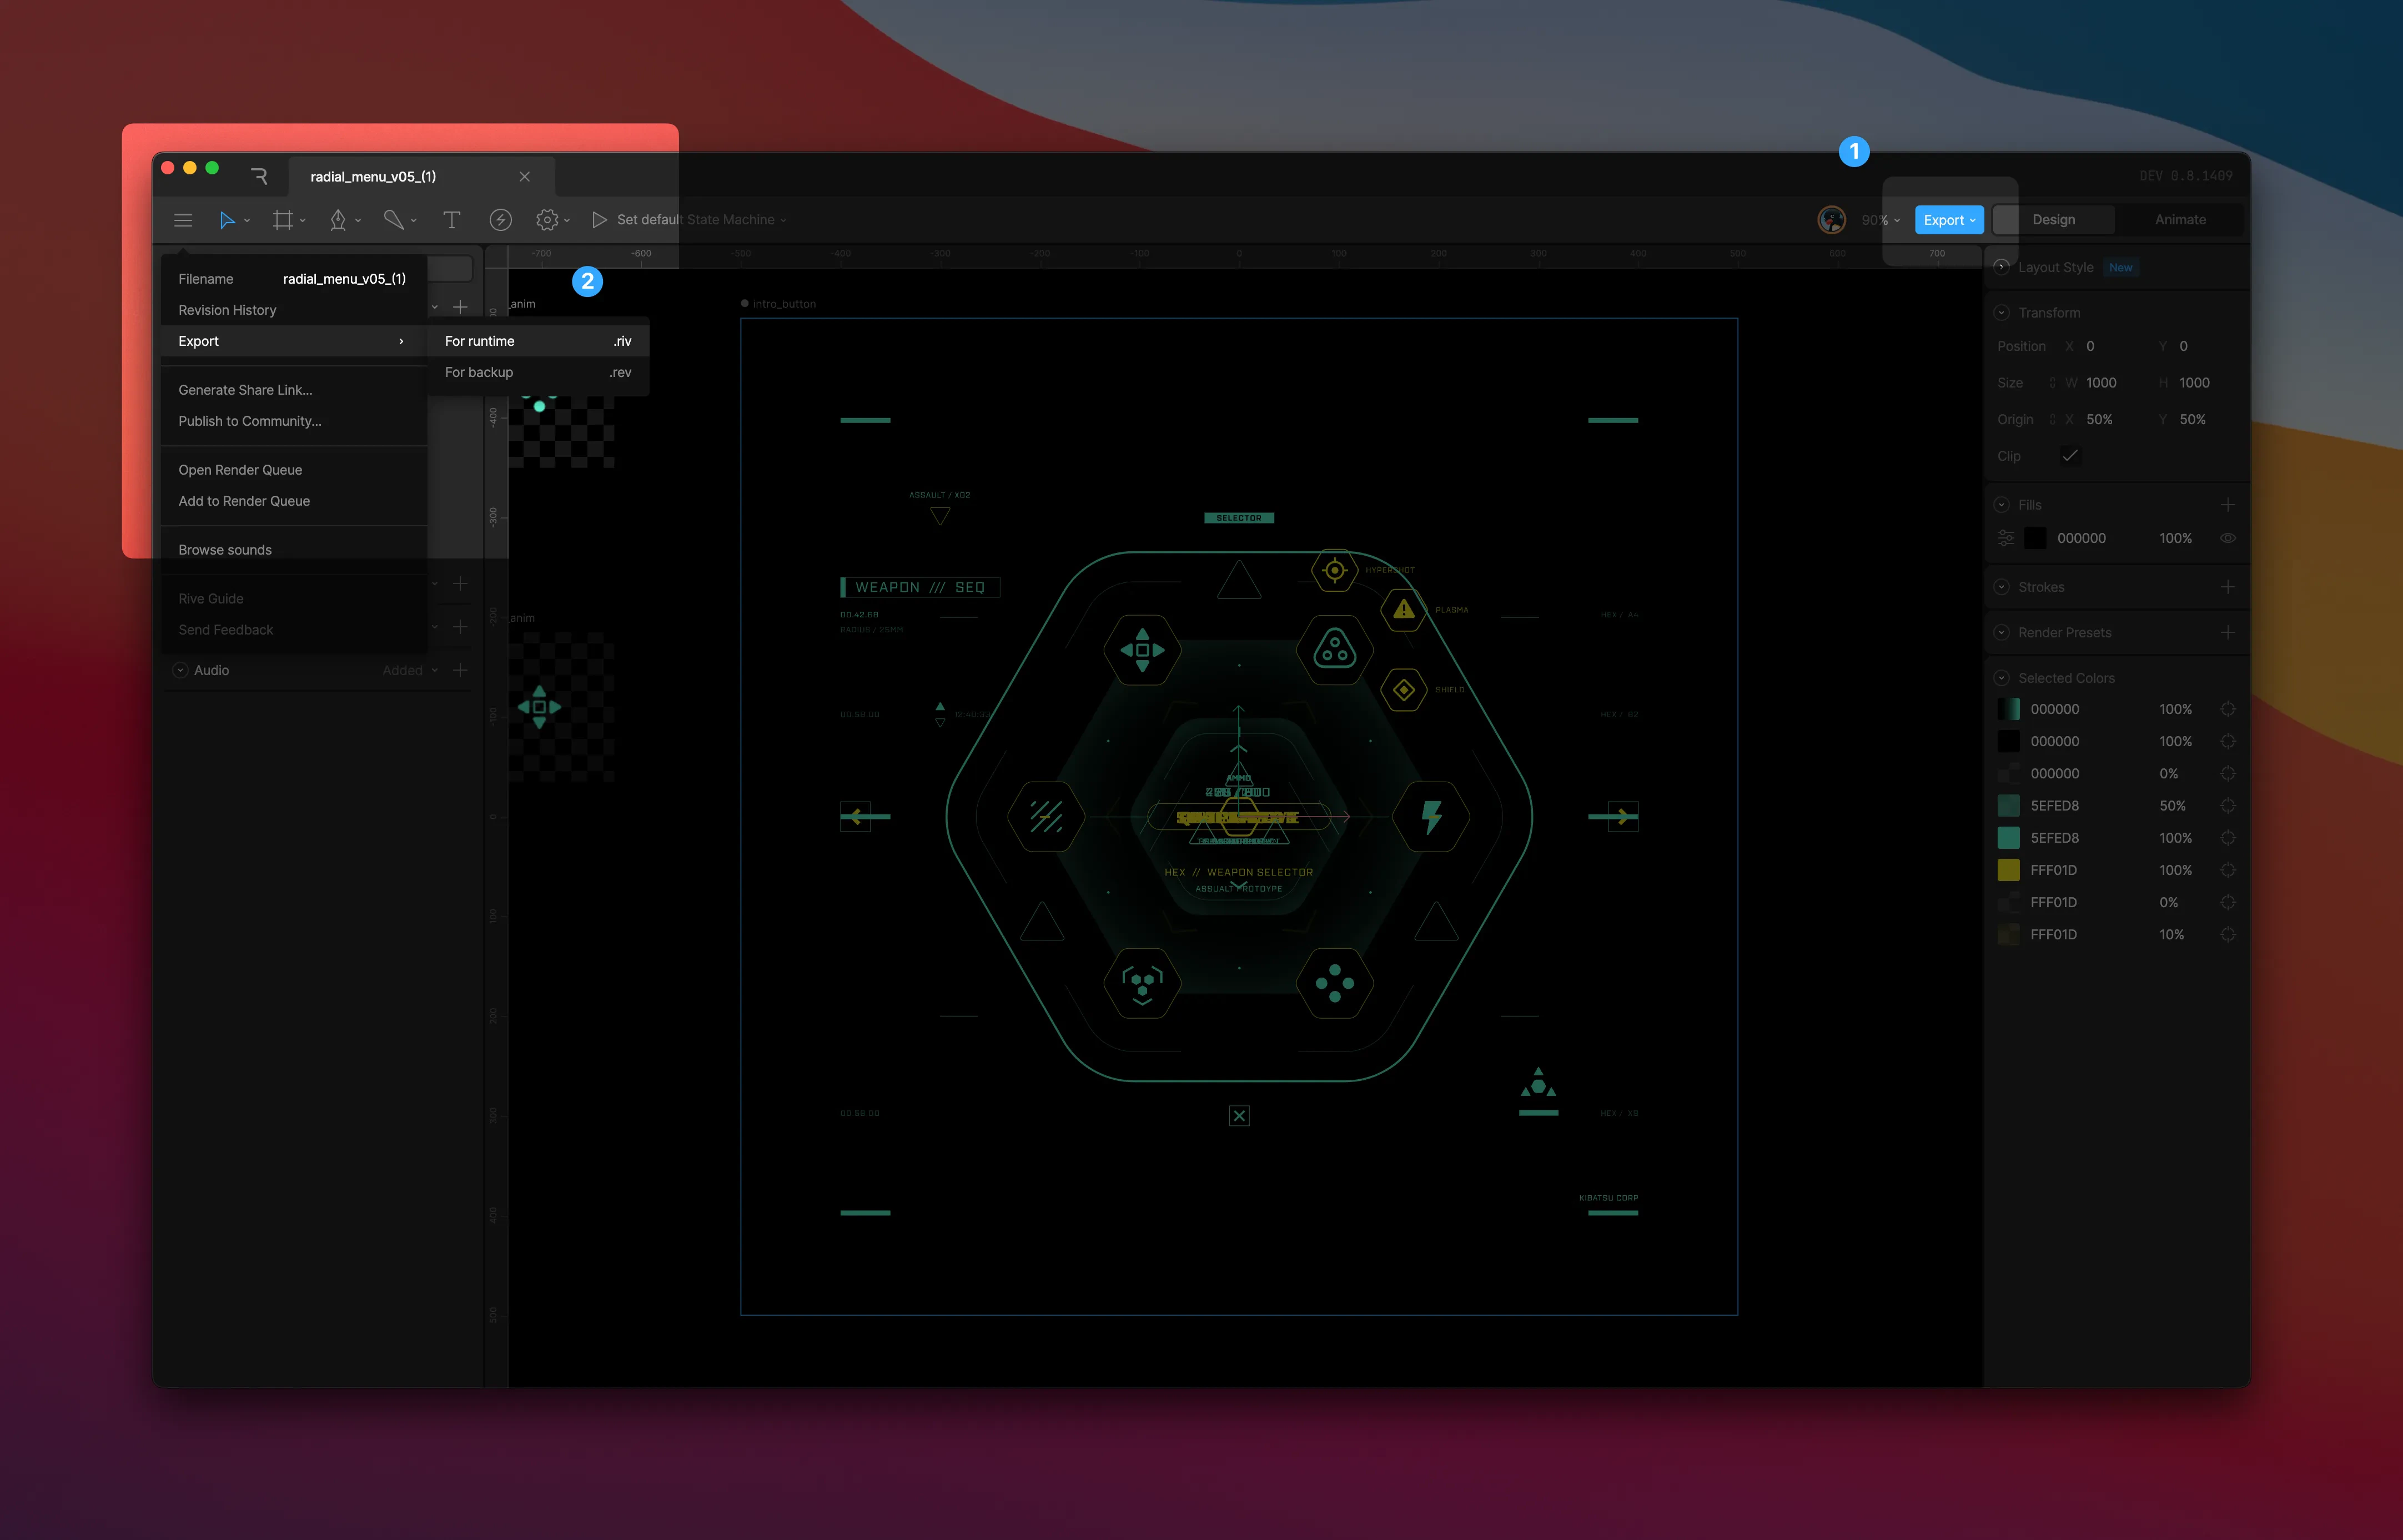Screen dimensions: 2403x1540
Task: Click the lightning bolt events icon
Action: tap(500, 220)
